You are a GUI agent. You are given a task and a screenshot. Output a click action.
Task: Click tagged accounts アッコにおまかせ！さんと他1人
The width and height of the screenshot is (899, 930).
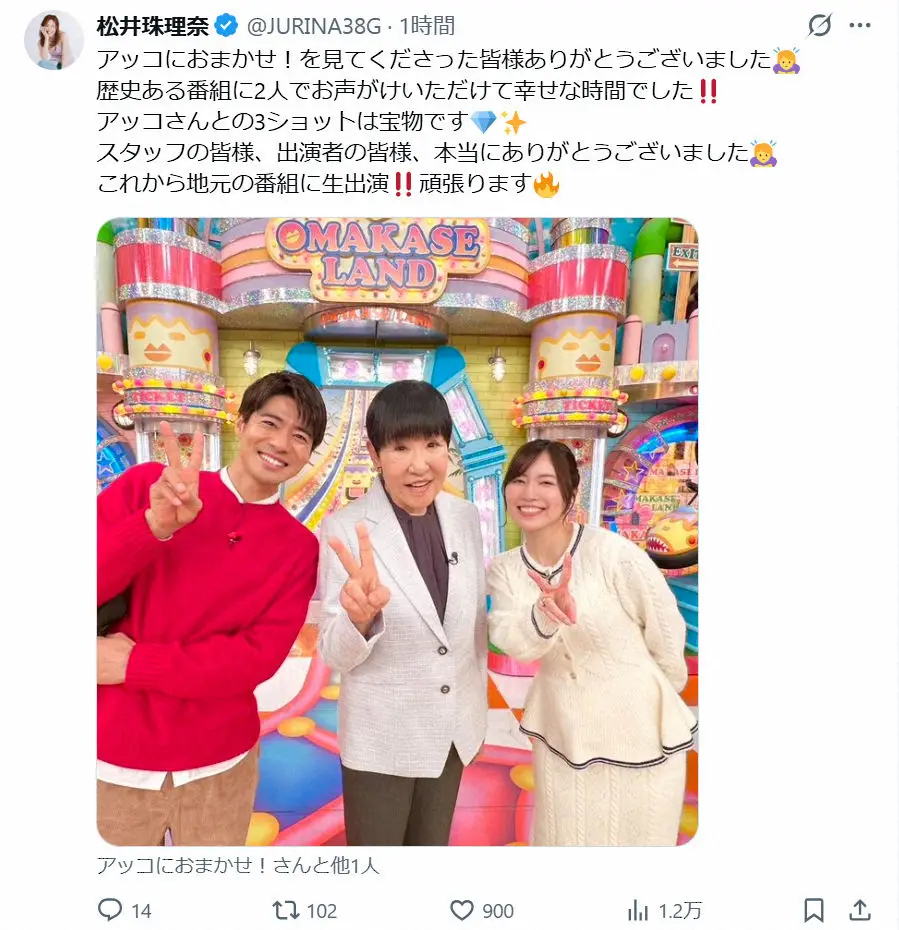[238, 865]
